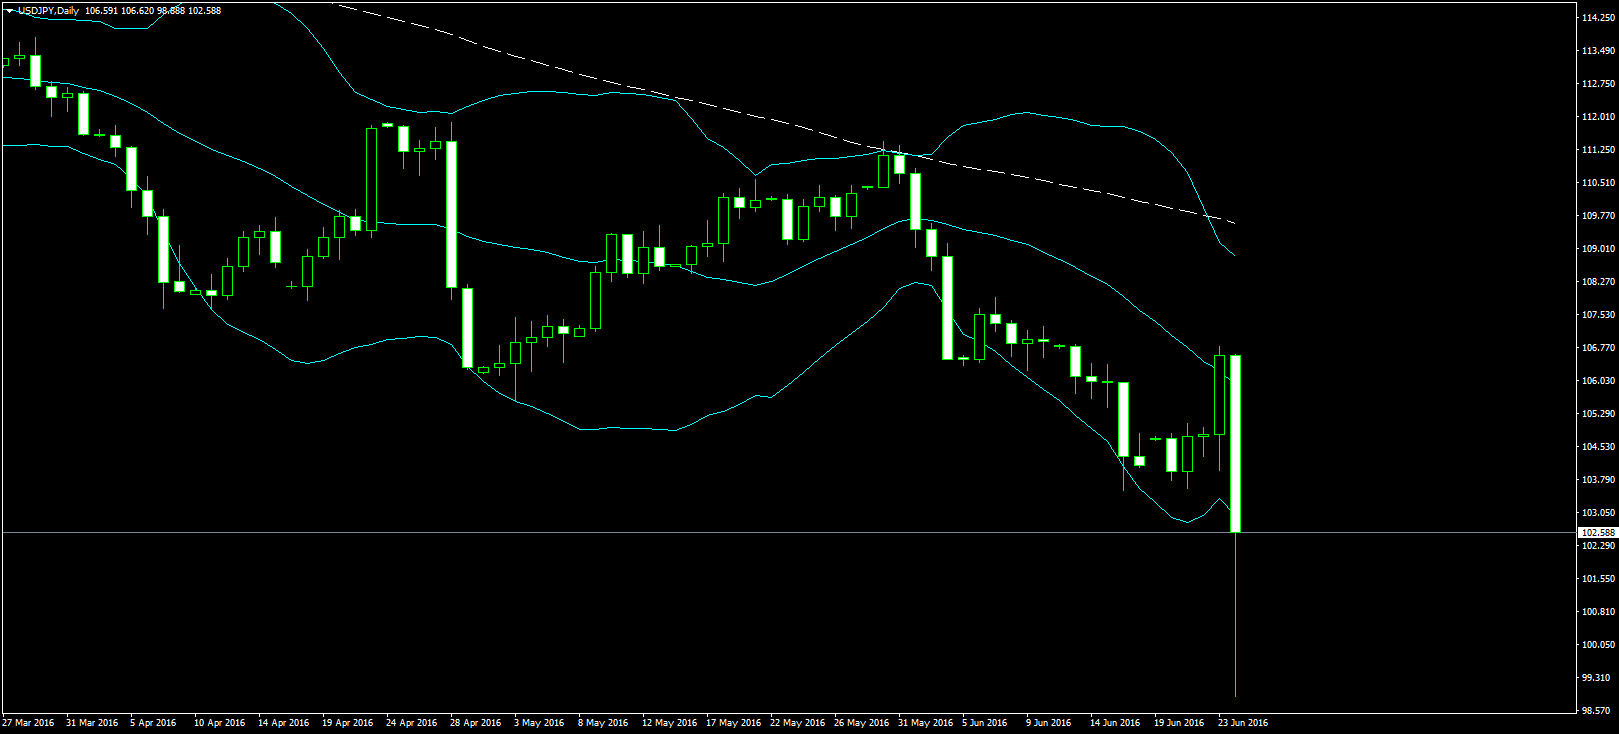The height and width of the screenshot is (734, 1619).
Task: Click the 100.080 price scale value
Action: [x=1597, y=645]
